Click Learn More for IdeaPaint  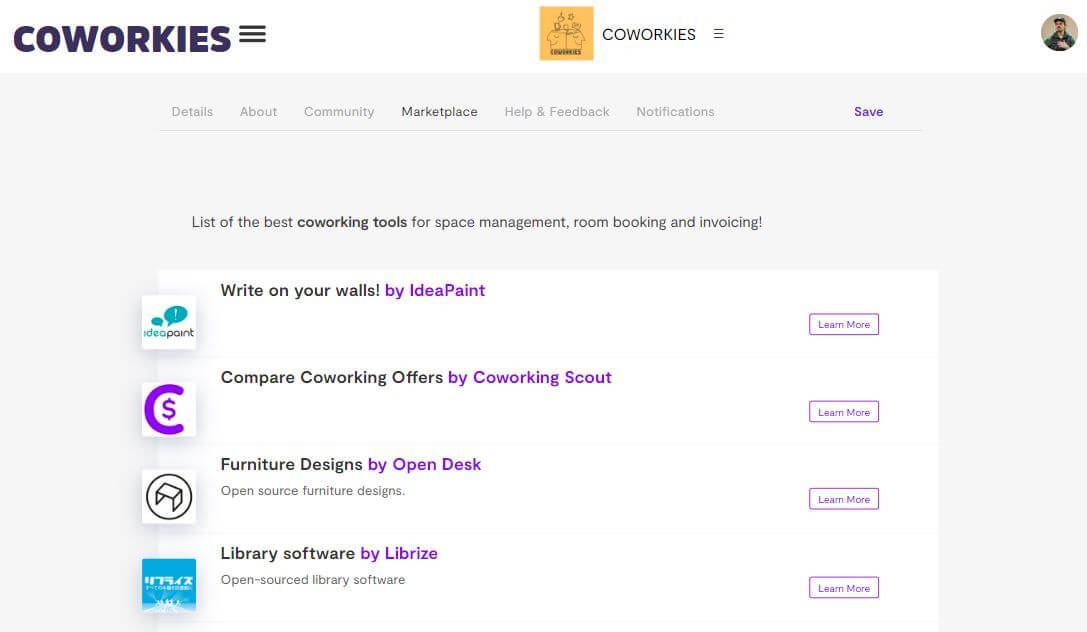[x=844, y=324]
